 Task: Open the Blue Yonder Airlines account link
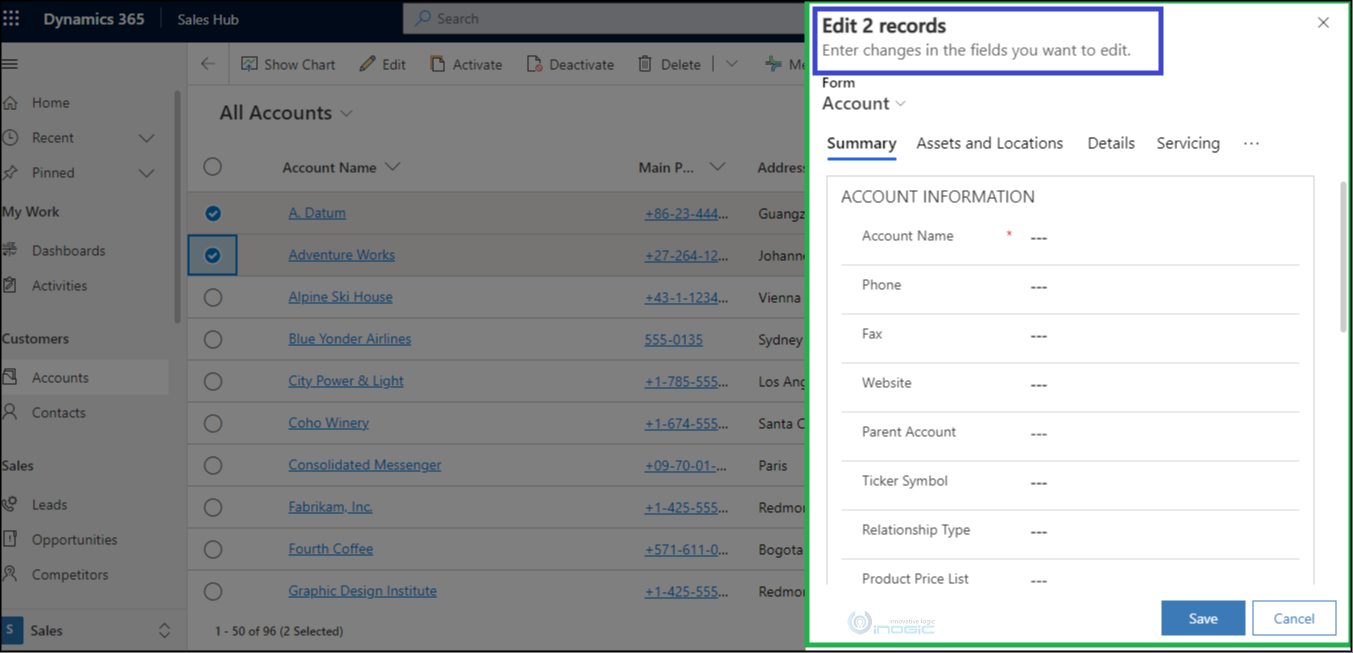pyautogui.click(x=349, y=339)
